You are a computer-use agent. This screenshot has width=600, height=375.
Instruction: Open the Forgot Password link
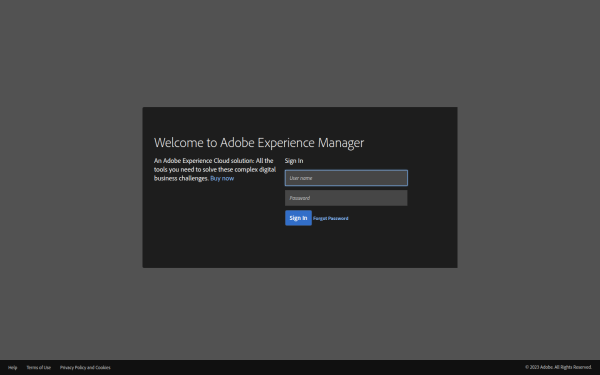331,218
